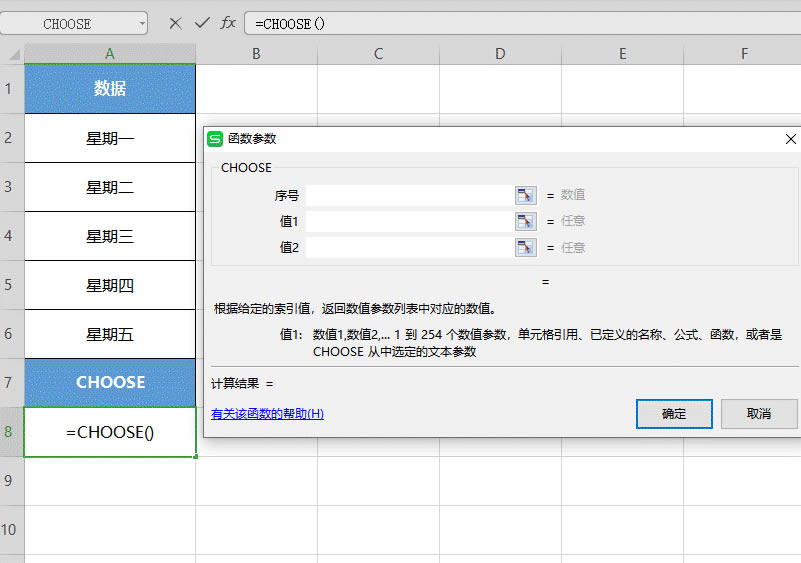Viewport: 801px width, 563px height.
Task: Open the insert function fx icon
Action: (228, 23)
